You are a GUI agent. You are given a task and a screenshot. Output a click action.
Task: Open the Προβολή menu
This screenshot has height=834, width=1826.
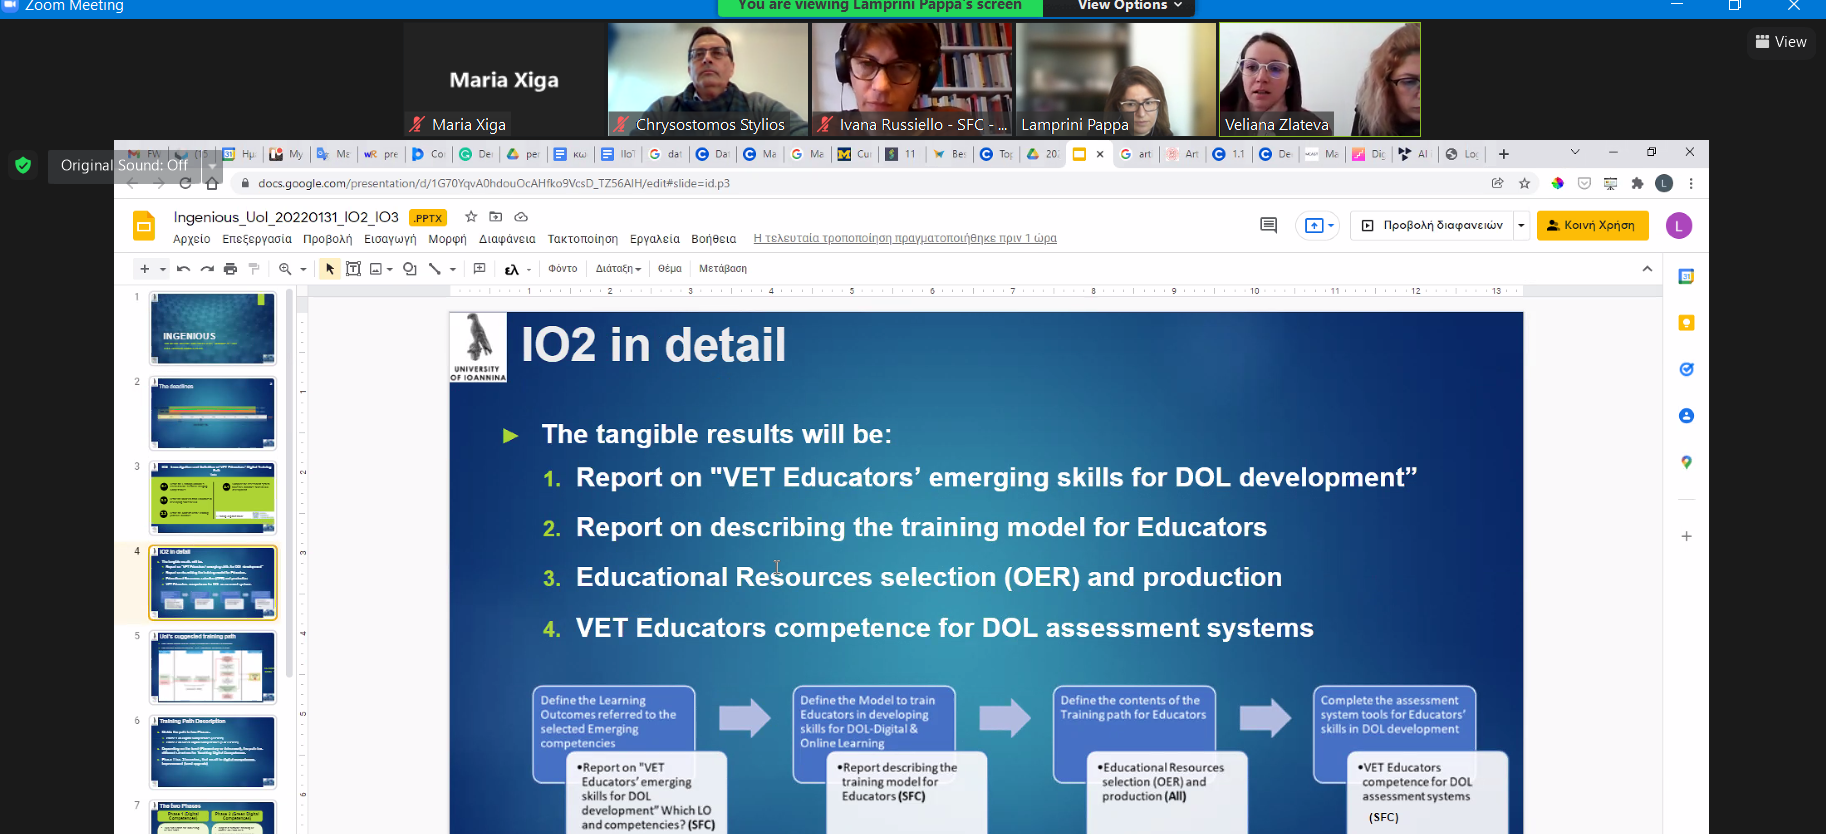[328, 239]
